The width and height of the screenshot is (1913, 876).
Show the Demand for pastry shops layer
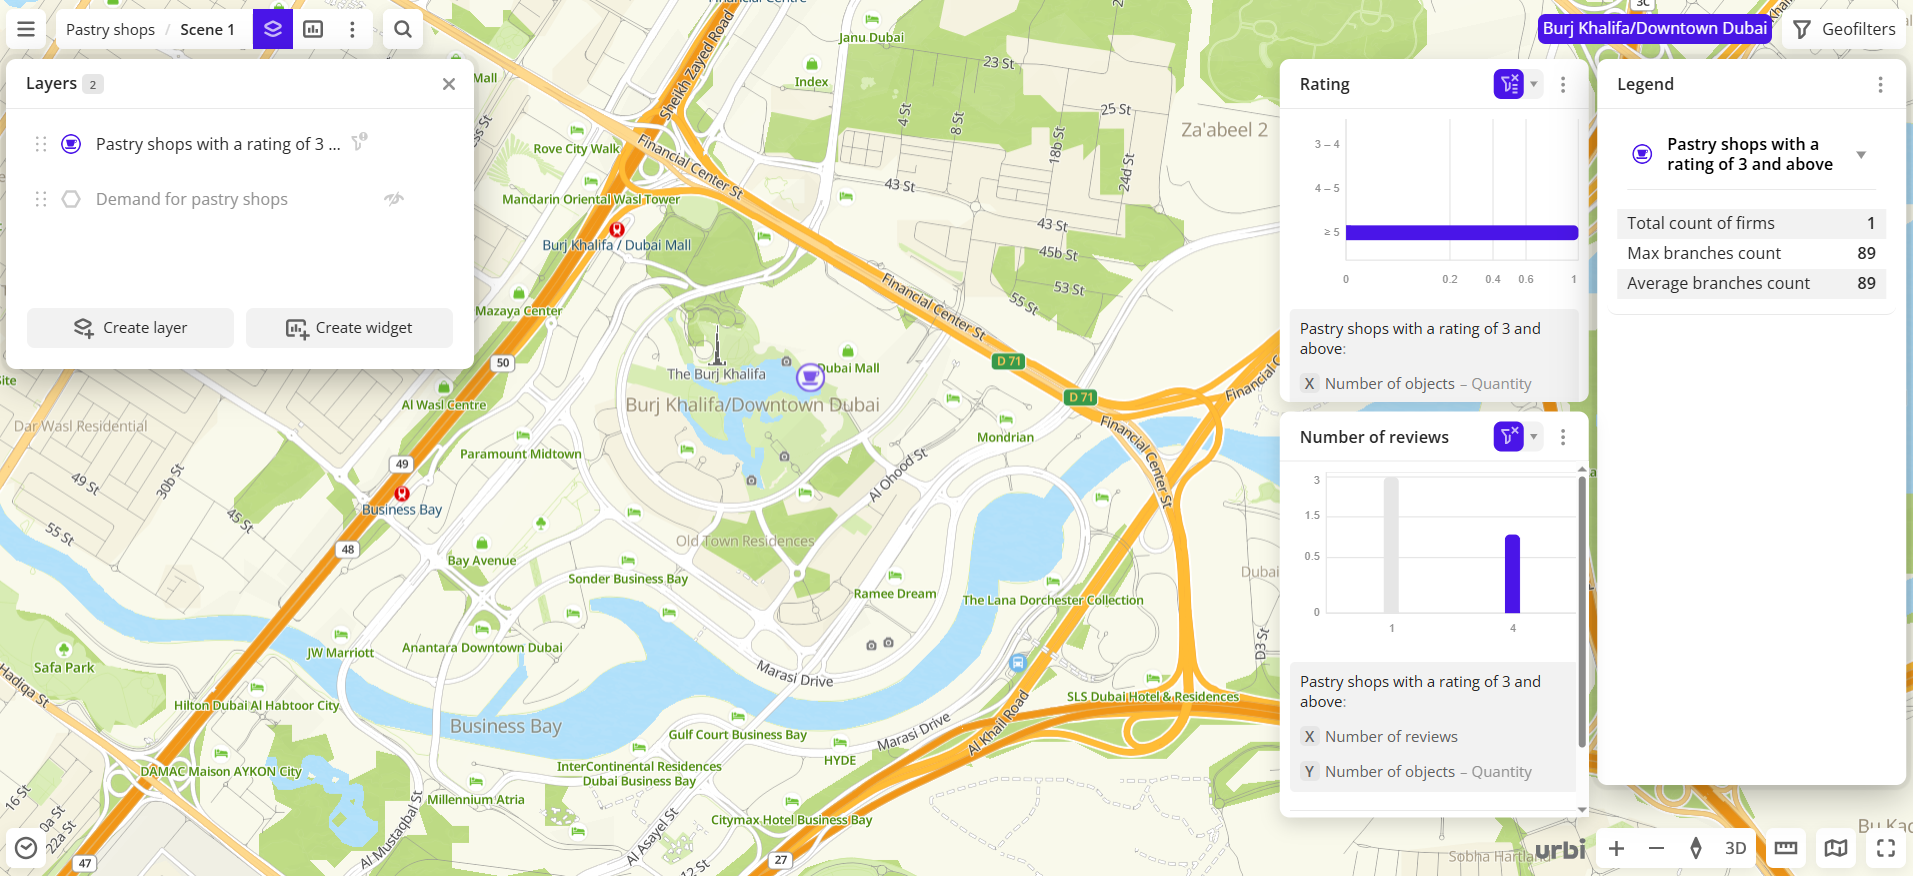coord(394,199)
